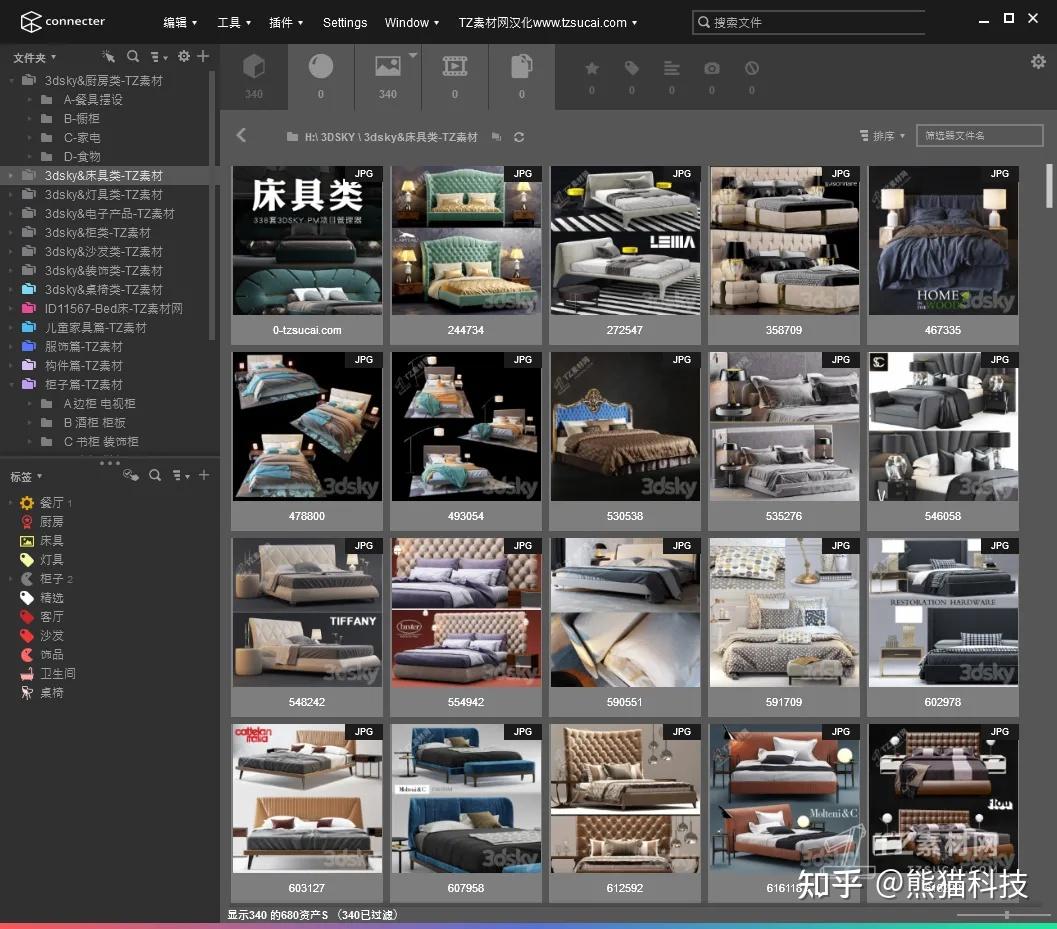
Task: Open the 排序 sort dropdown
Action: 881,135
